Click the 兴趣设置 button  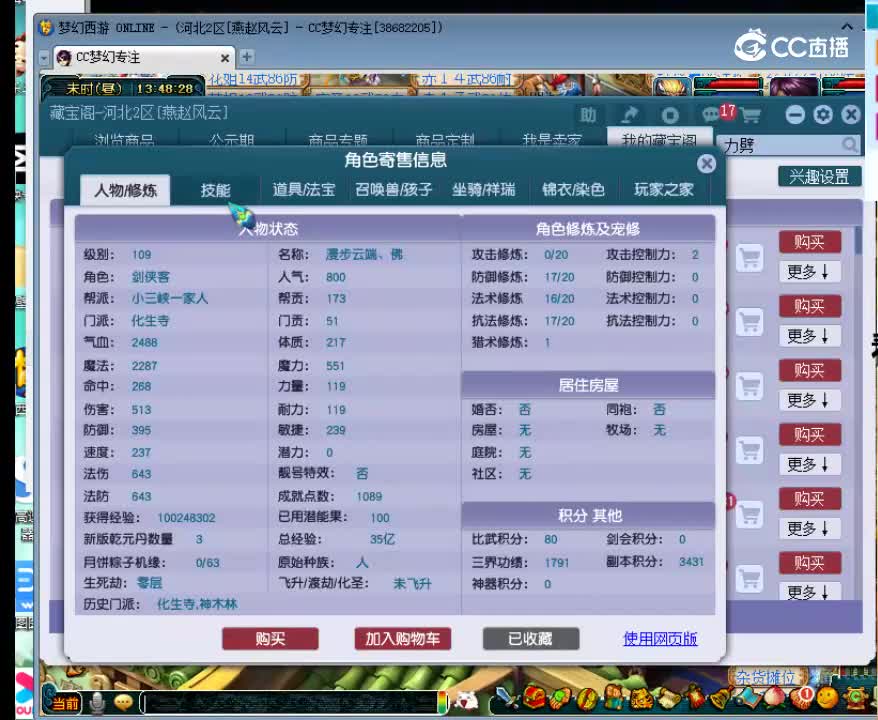819,177
